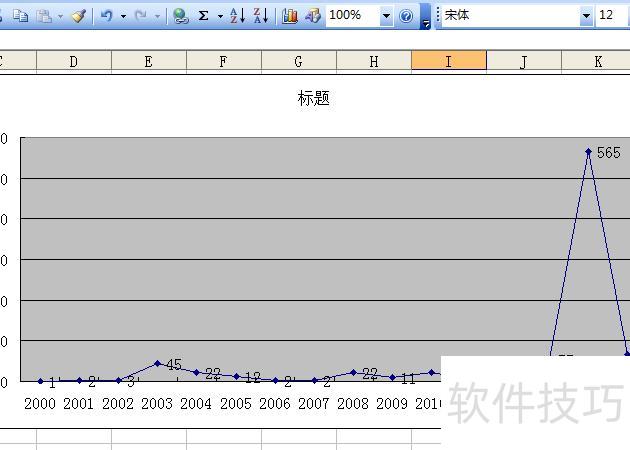
Task: Click the 45 data label
Action: pos(174,364)
